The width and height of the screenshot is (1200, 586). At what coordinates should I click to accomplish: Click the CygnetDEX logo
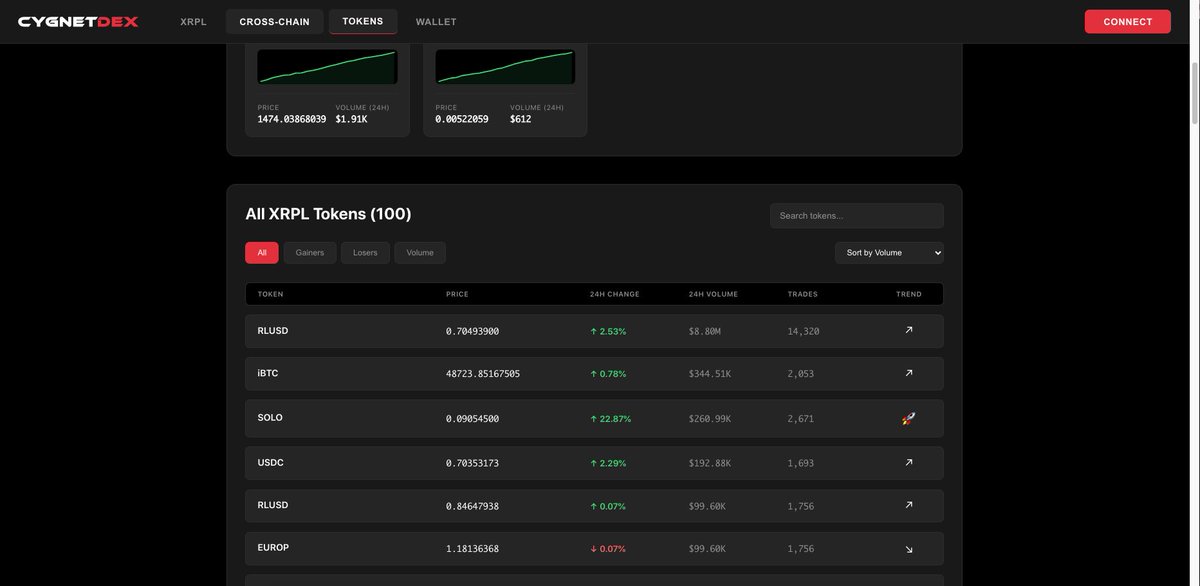coord(78,22)
